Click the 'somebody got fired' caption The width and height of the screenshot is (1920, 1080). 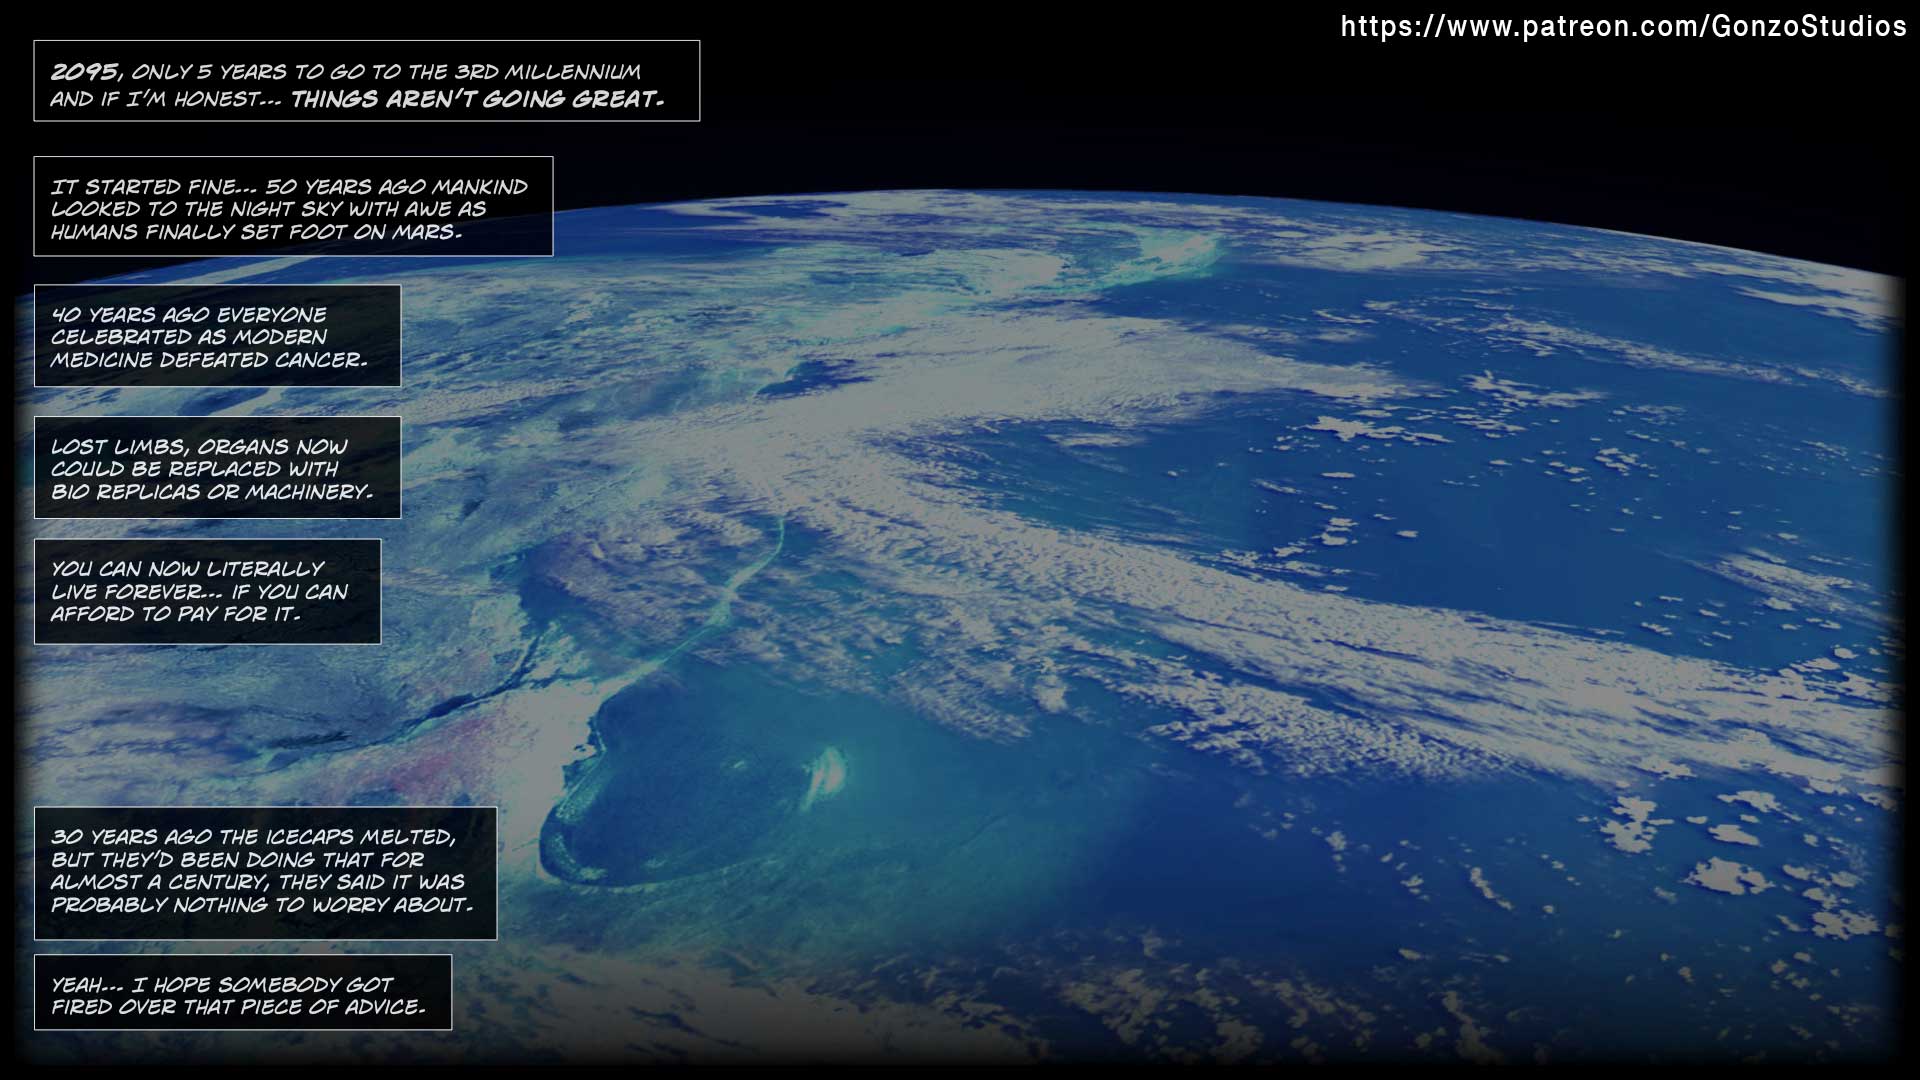(242, 993)
